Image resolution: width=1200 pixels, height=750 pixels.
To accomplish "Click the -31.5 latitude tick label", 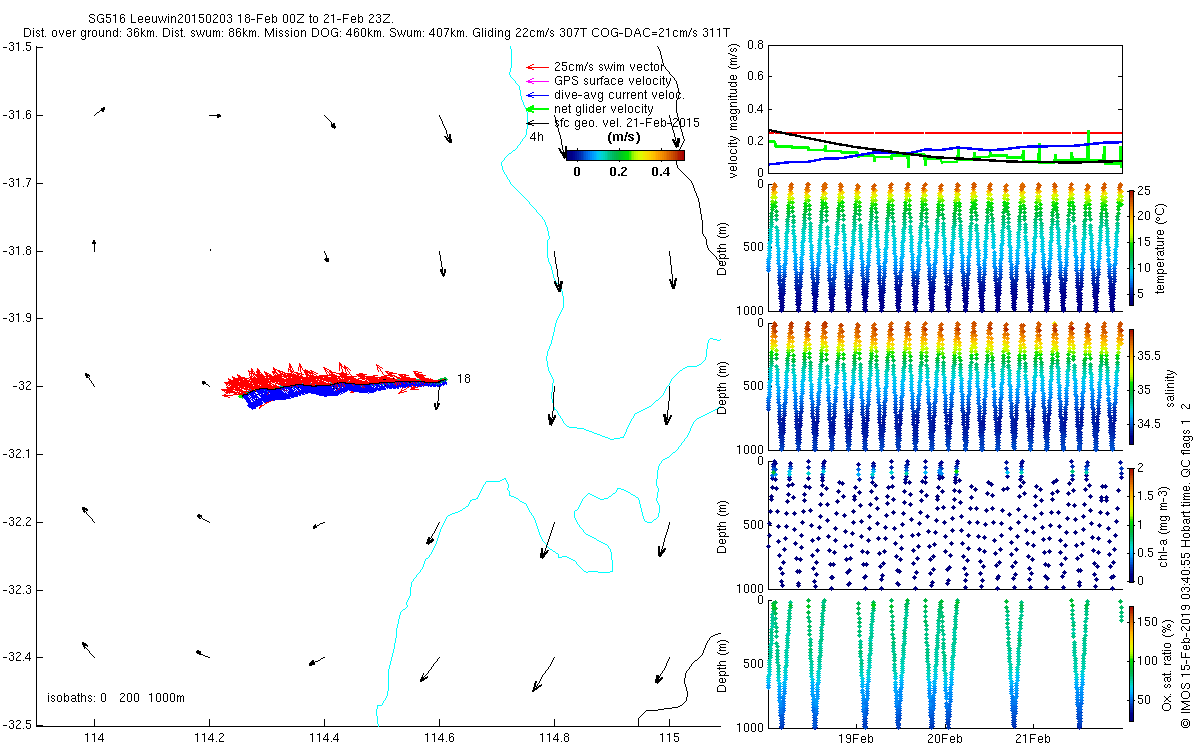I will click(16, 47).
